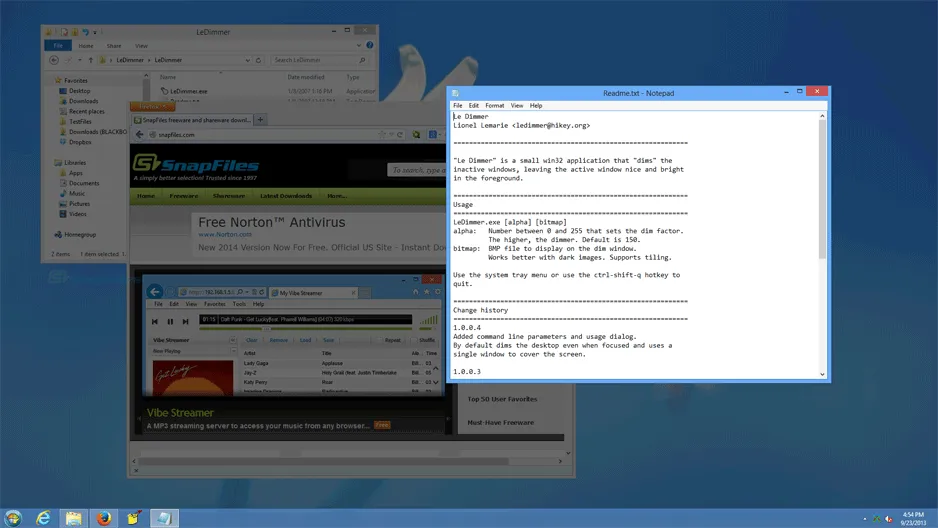Image resolution: width=938 pixels, height=528 pixels.
Task: Go back in the Explorer window
Action: click(x=54, y=60)
